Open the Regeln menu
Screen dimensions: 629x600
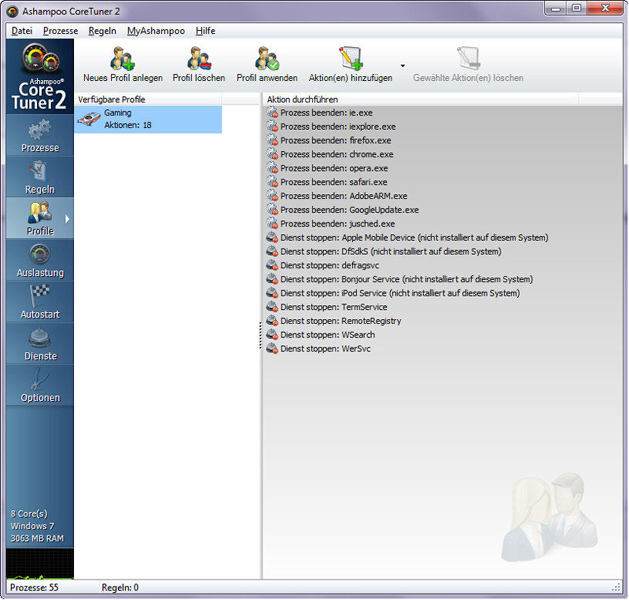(102, 31)
